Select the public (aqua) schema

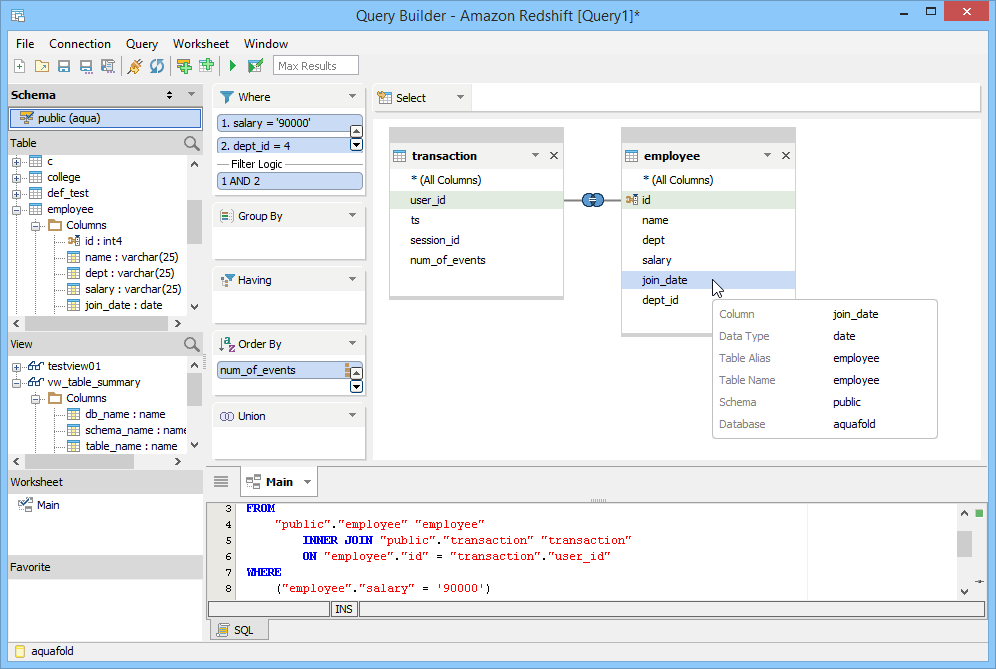[x=105, y=118]
